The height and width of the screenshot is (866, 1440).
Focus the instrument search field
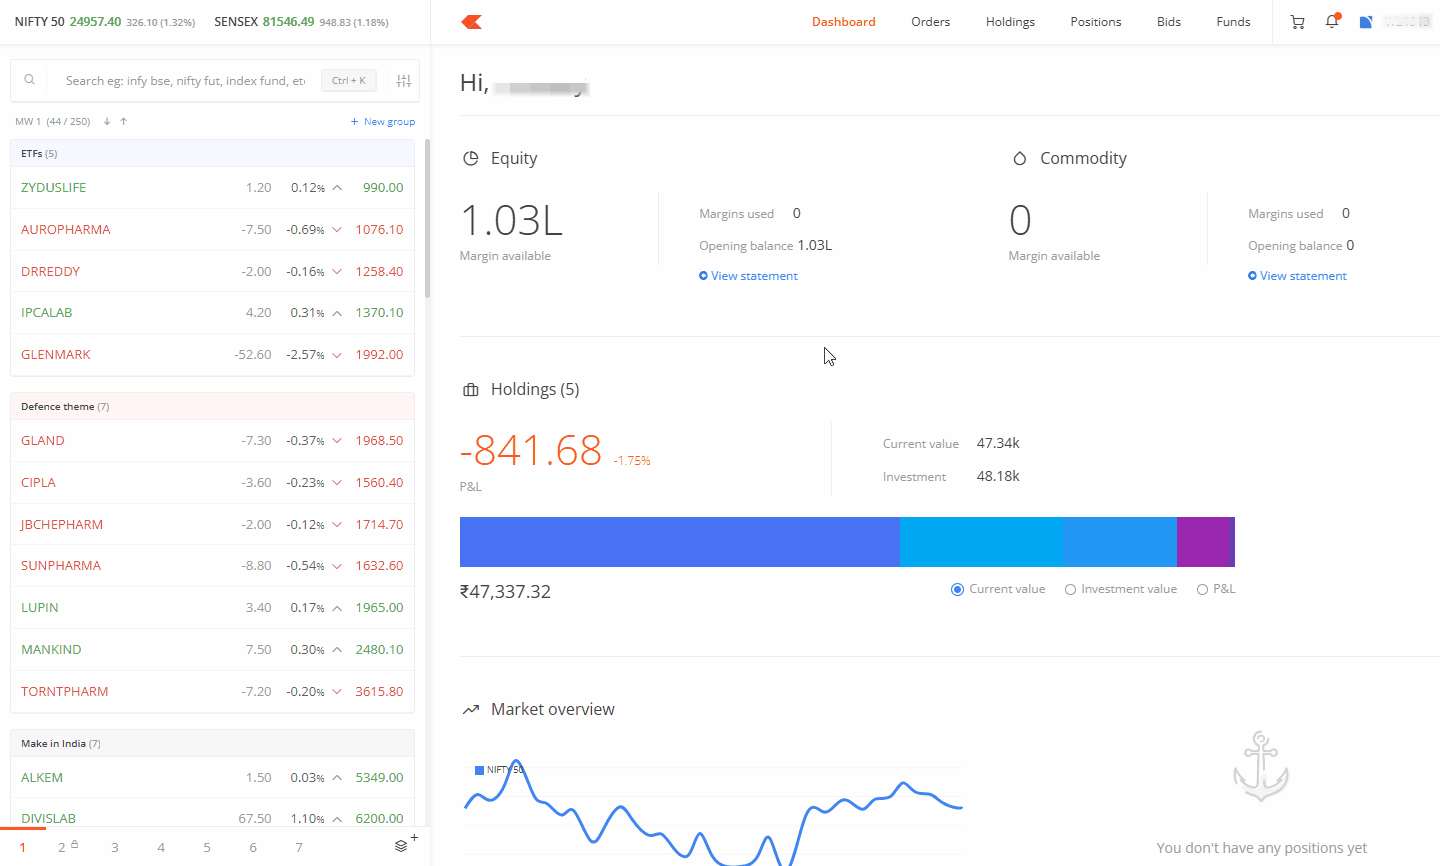click(185, 81)
